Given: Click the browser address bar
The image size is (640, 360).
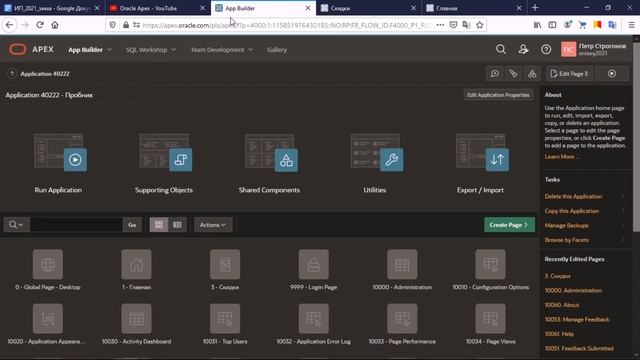Looking at the screenshot, I should coord(286,25).
